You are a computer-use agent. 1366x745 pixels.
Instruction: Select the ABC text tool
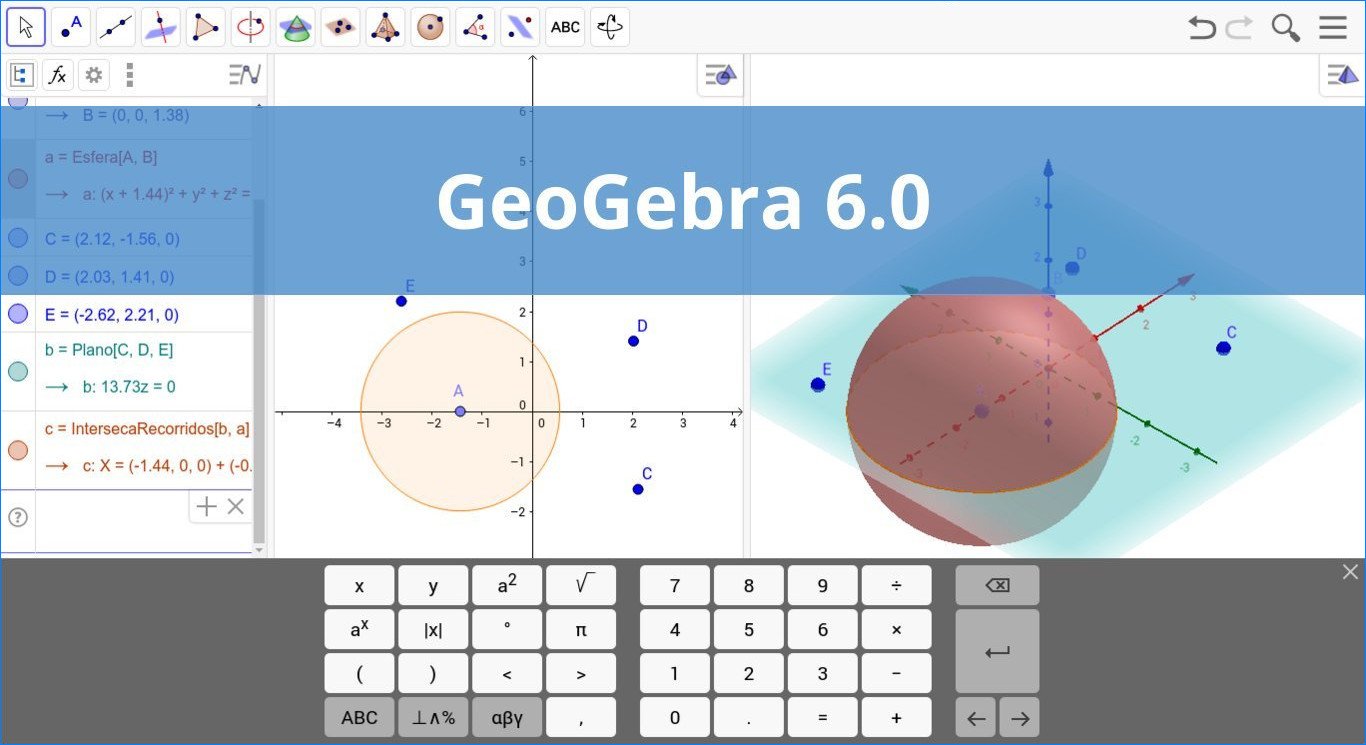click(x=565, y=27)
